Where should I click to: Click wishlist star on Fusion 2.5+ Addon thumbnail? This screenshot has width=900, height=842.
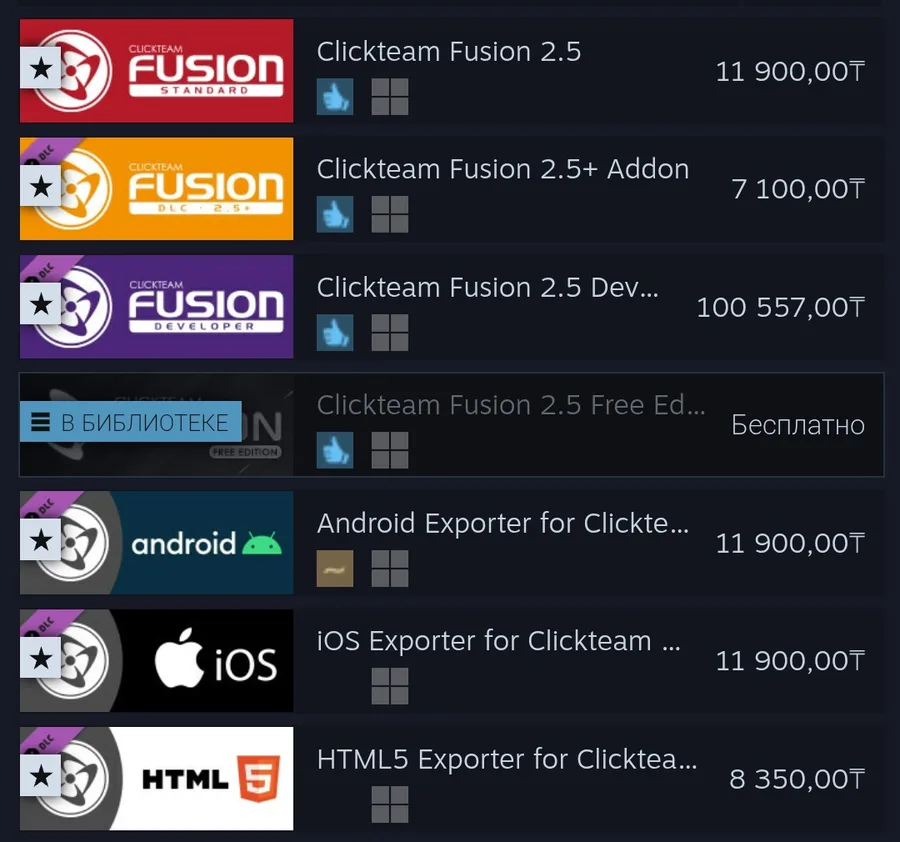[40, 186]
